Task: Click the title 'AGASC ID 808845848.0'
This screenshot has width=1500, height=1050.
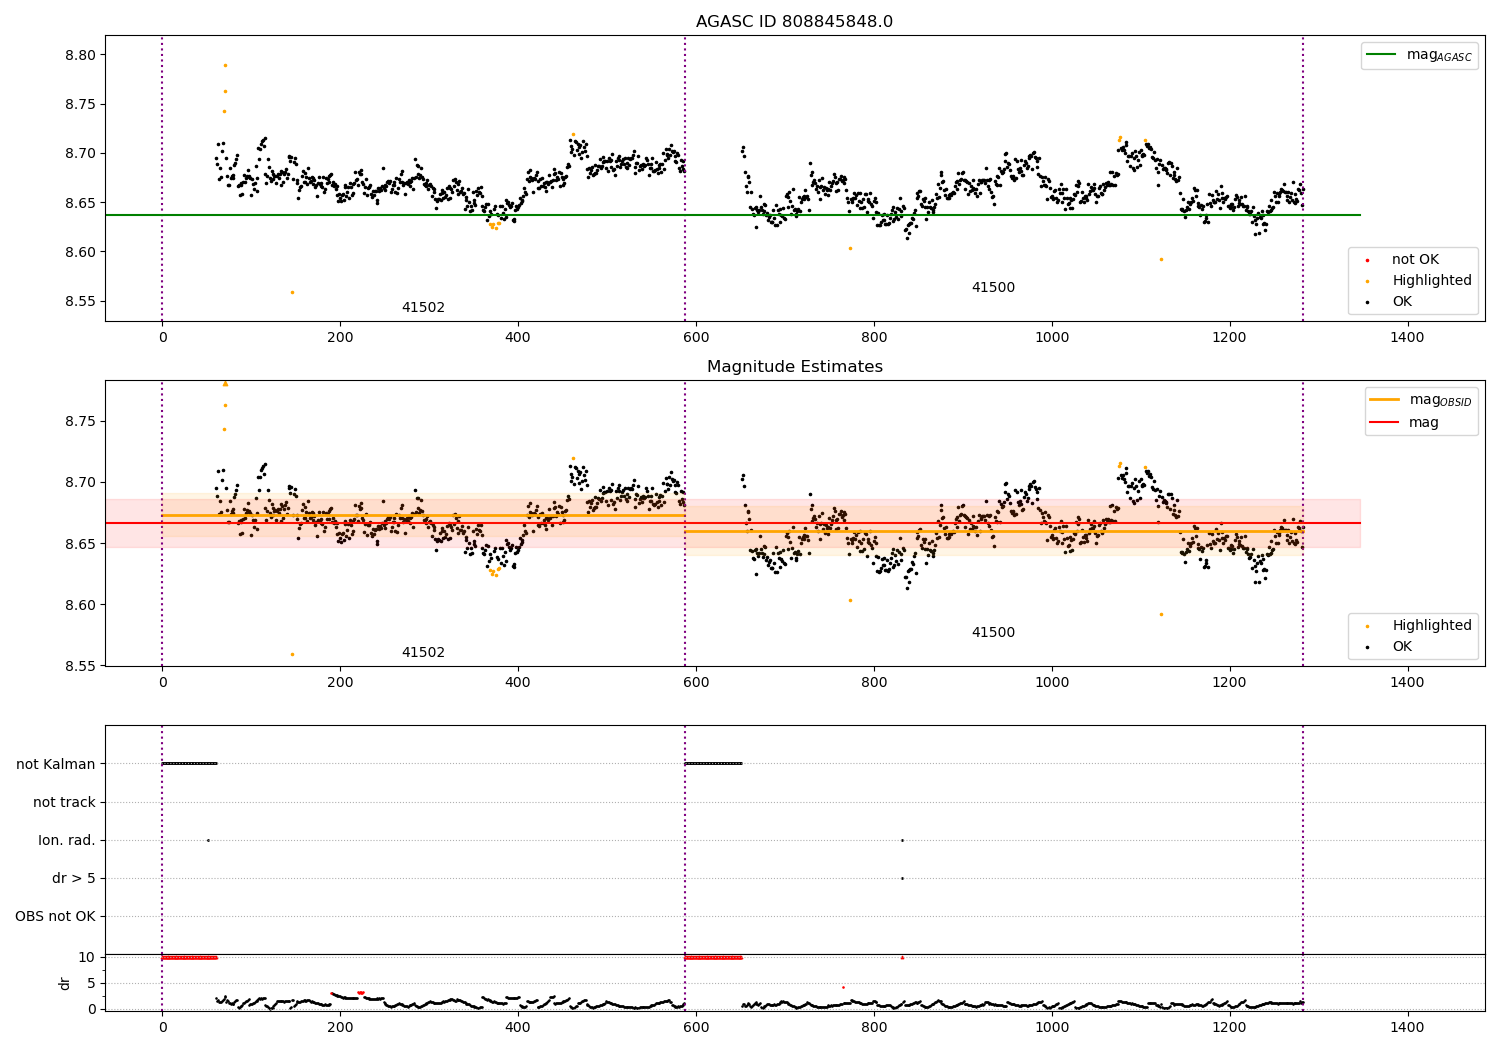Action: (794, 22)
